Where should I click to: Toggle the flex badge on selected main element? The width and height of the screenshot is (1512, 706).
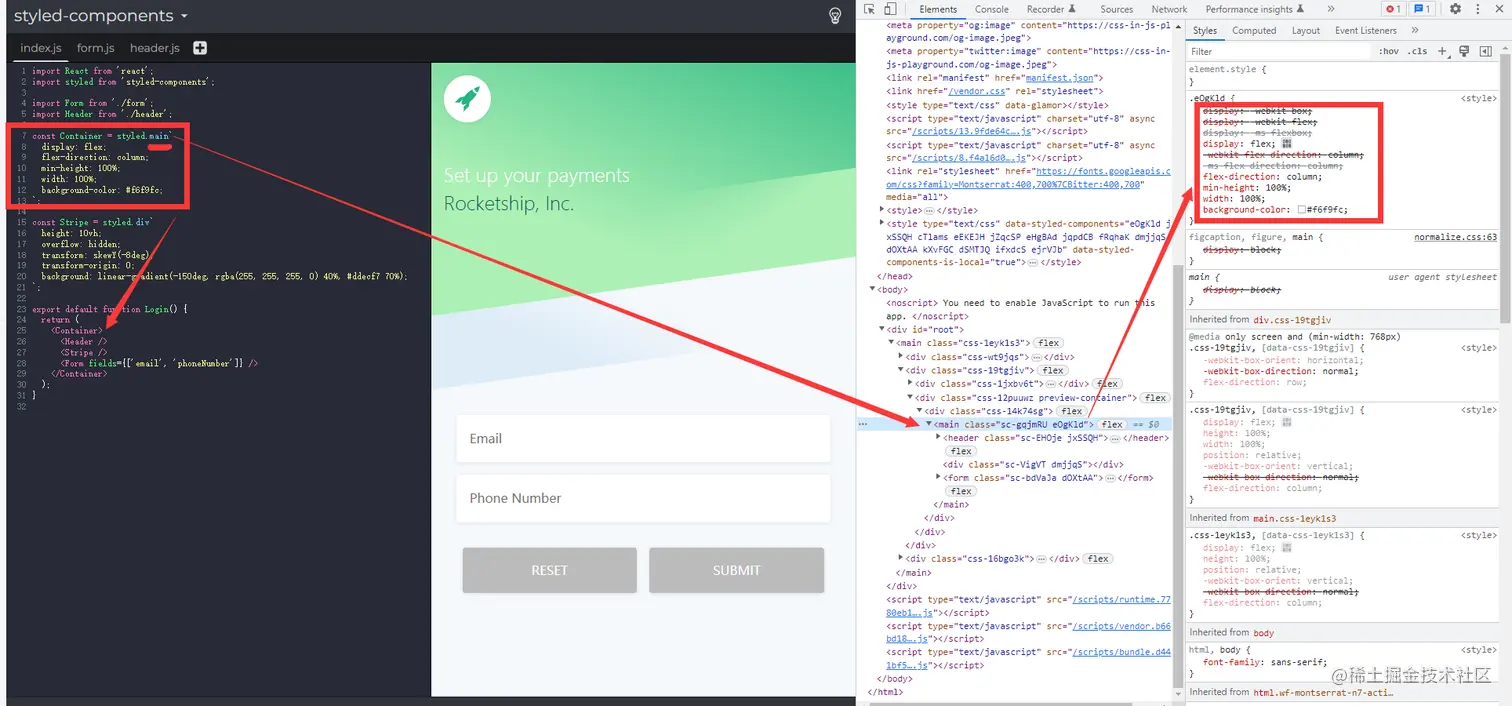pos(1112,424)
